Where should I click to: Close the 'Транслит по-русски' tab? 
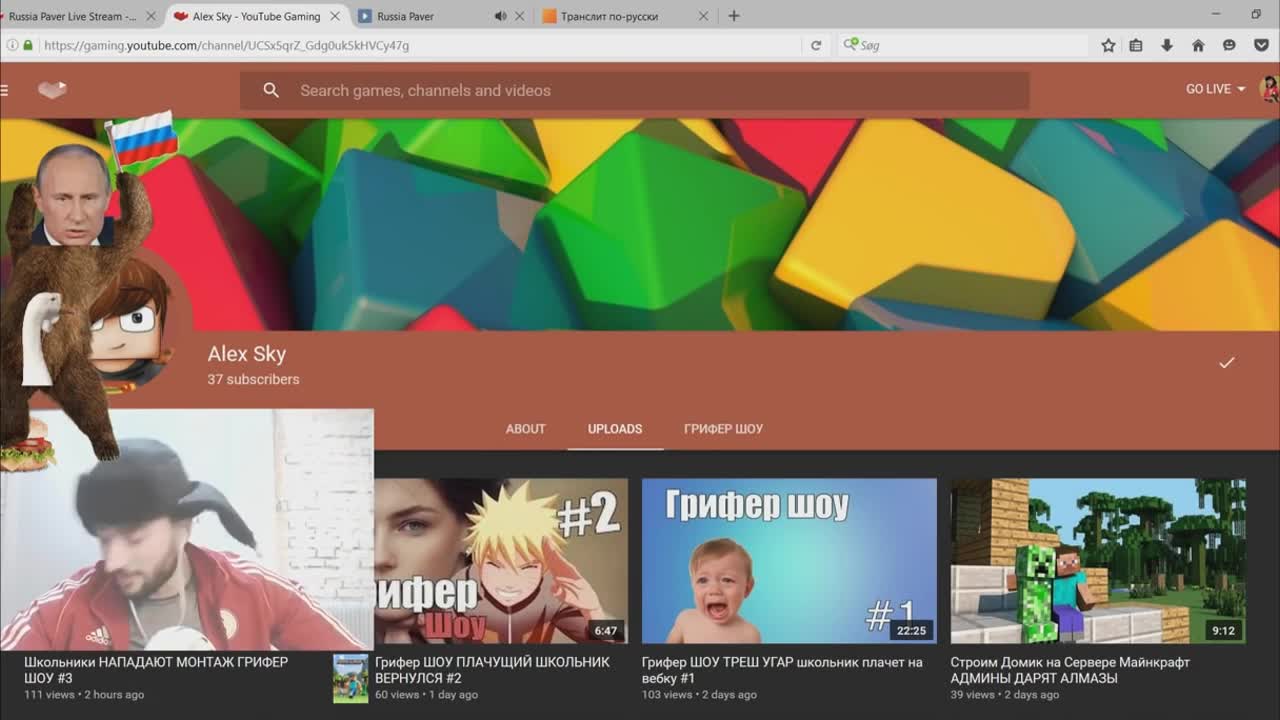703,16
